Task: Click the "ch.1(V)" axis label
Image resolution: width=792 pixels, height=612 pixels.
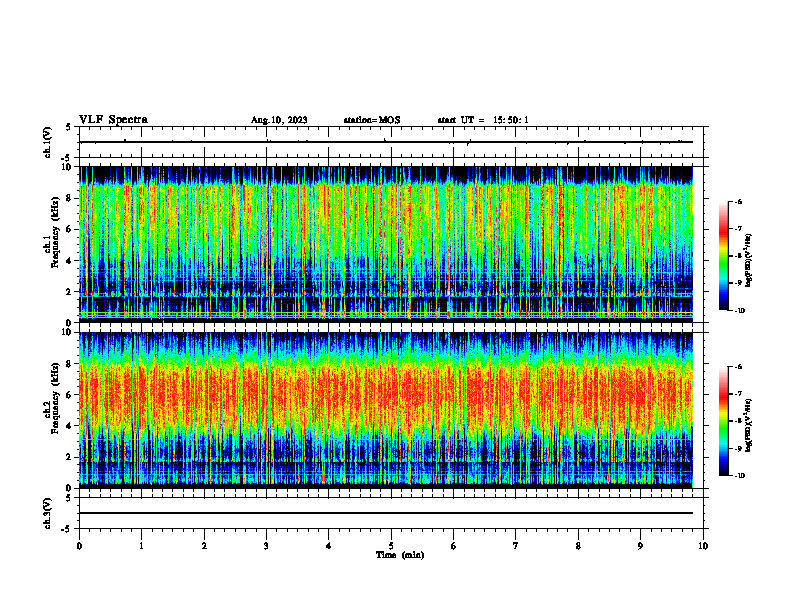Action: (48, 142)
